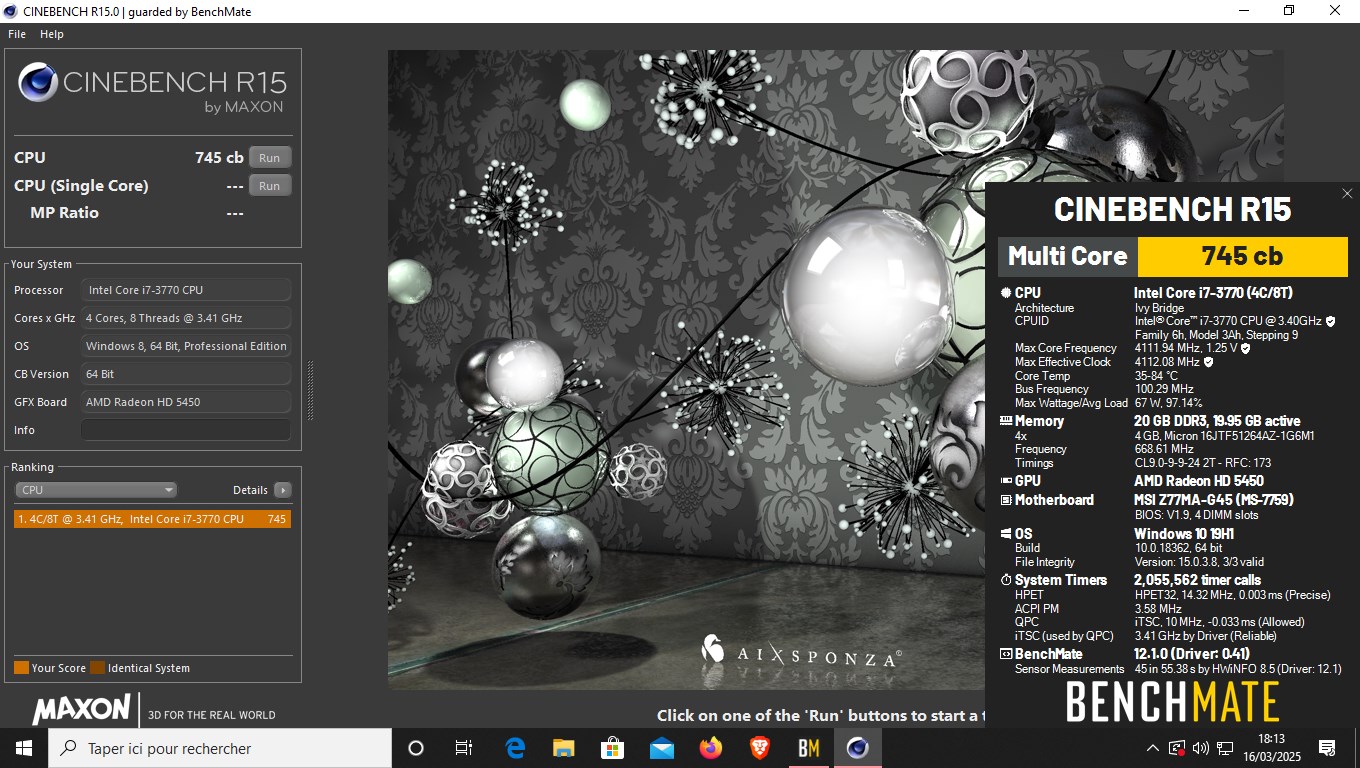Click the Timings CL9.0-9-9-24 2T value
The height and width of the screenshot is (768, 1360).
[x=1203, y=463]
